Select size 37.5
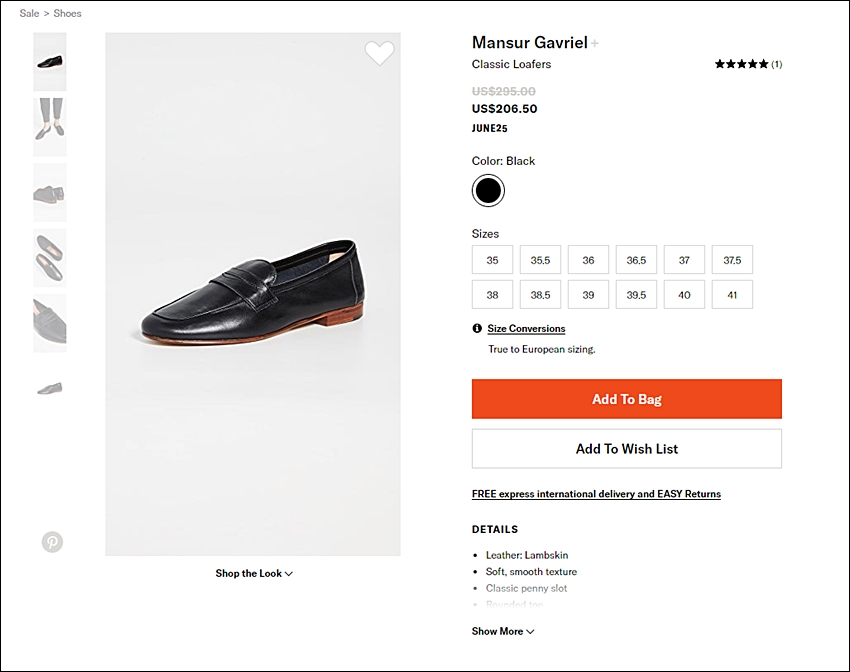850x672 pixels. (x=732, y=260)
